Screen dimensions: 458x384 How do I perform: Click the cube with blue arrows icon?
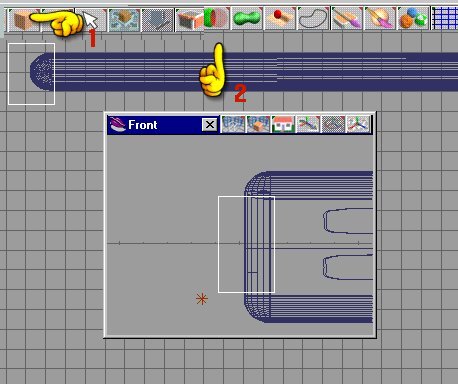tap(124, 20)
